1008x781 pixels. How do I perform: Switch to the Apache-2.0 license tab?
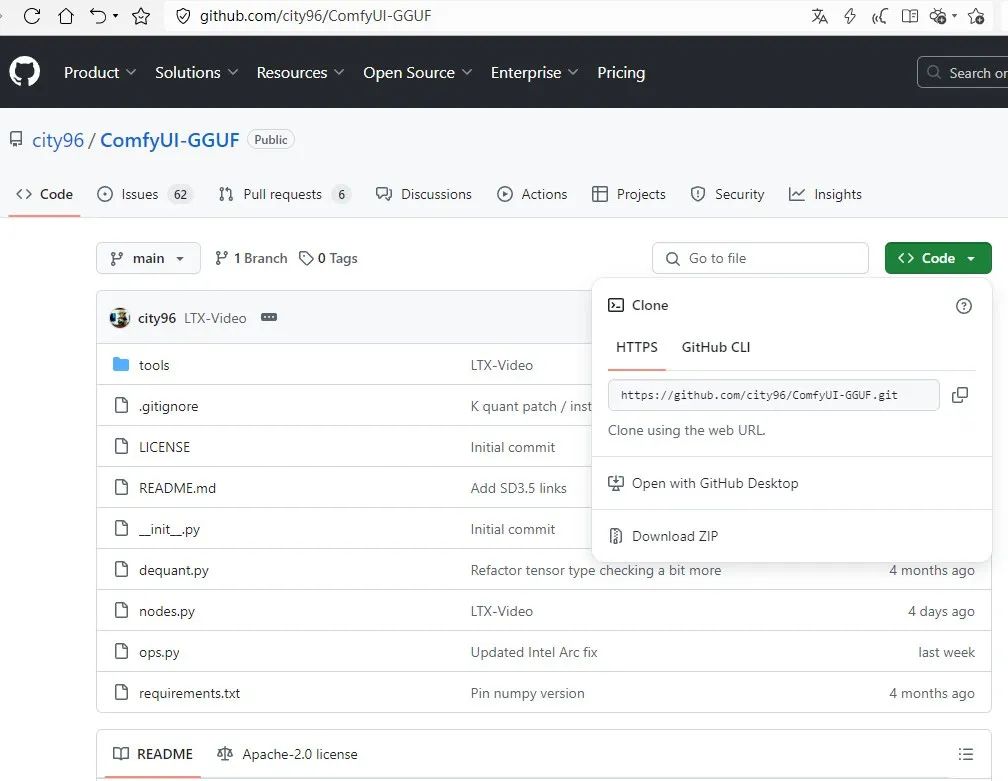click(x=287, y=754)
